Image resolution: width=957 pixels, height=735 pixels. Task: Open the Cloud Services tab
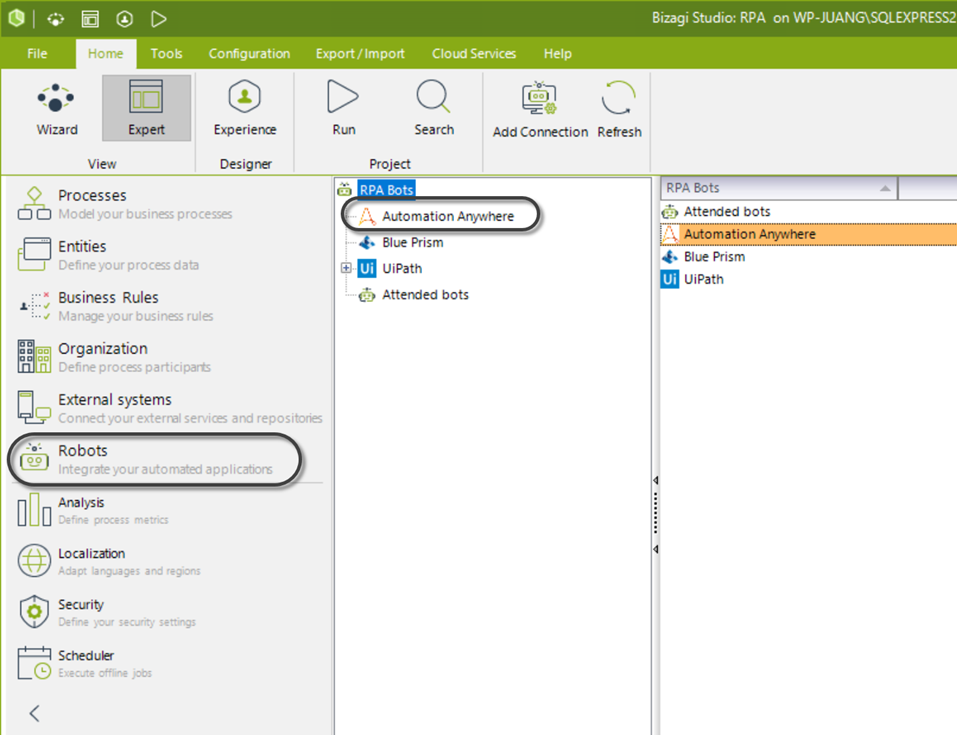point(474,54)
